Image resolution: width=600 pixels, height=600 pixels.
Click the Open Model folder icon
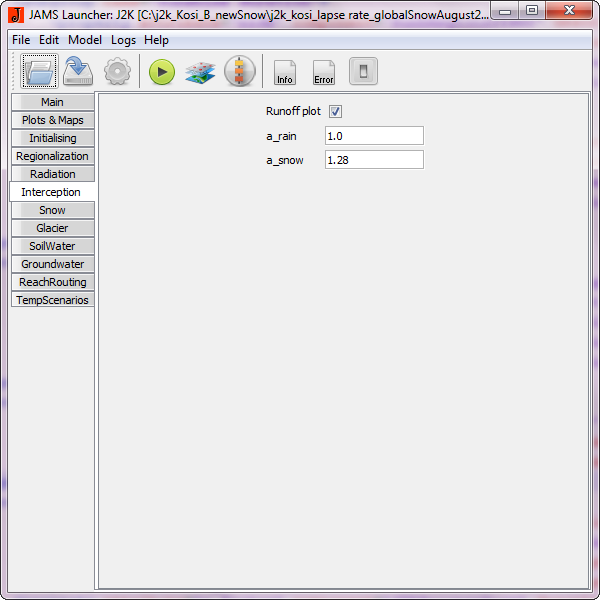[x=40, y=72]
